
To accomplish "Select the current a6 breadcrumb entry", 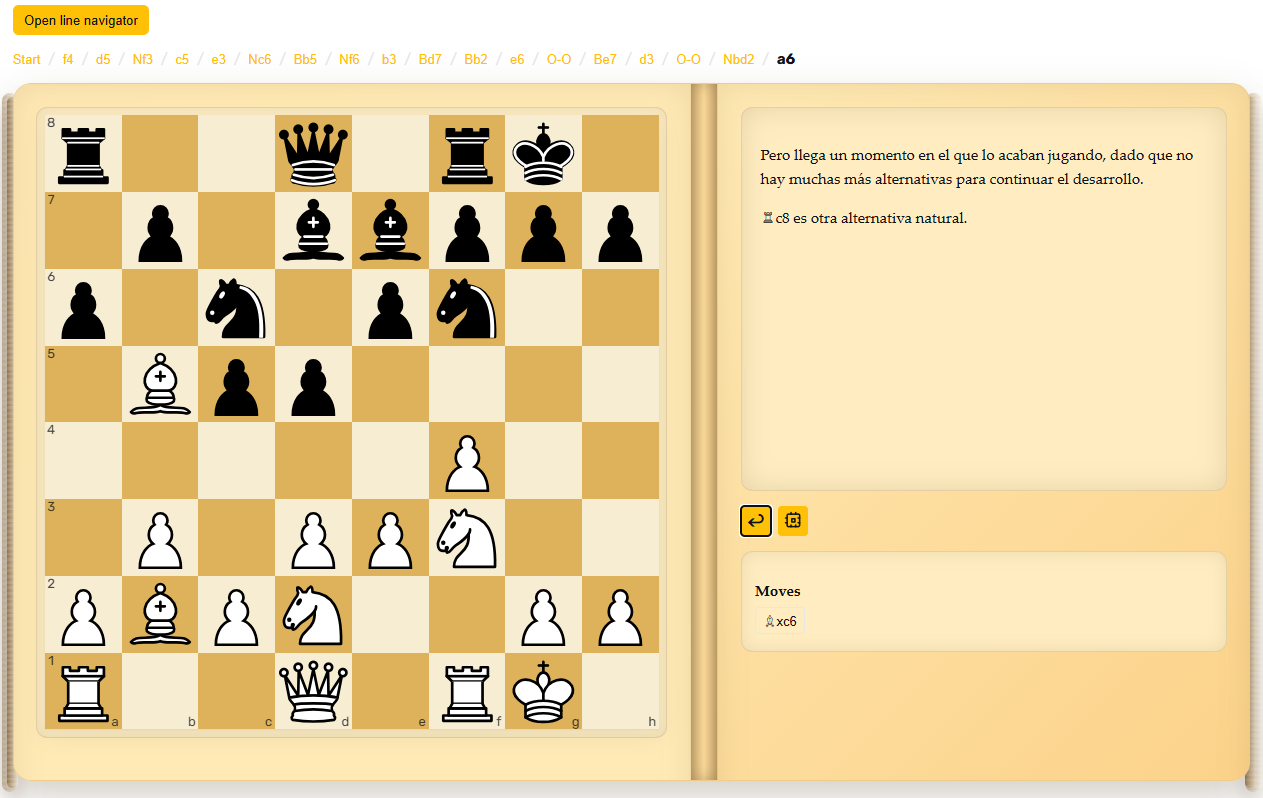I will (x=786, y=59).
